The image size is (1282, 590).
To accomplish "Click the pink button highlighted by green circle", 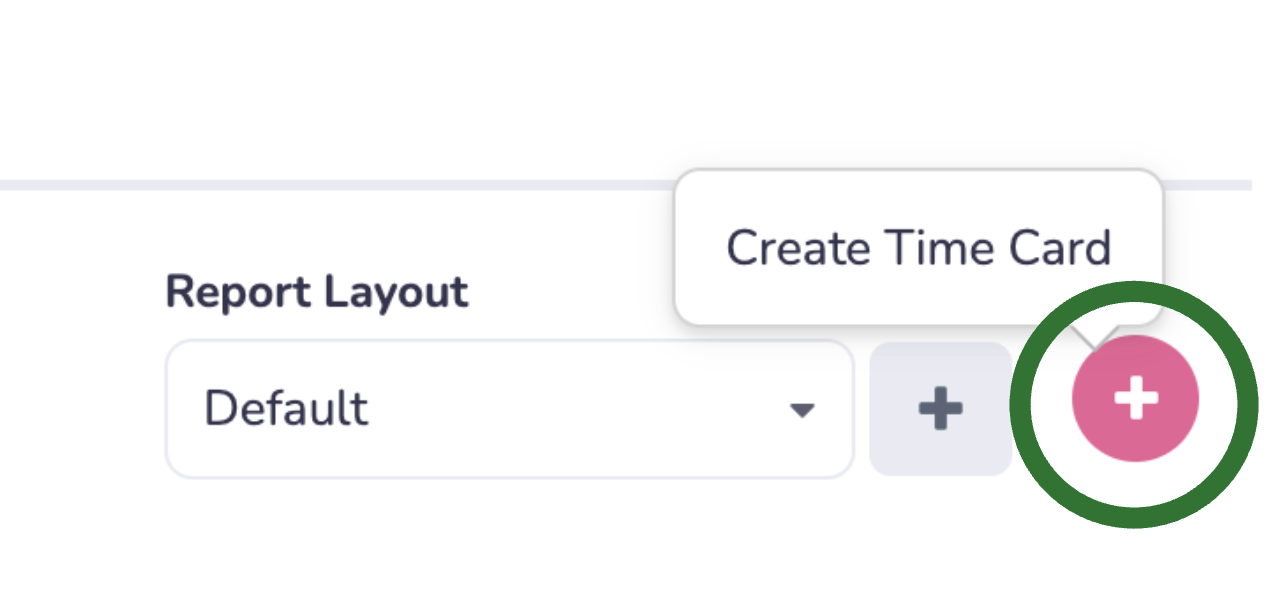I will (x=1135, y=399).
